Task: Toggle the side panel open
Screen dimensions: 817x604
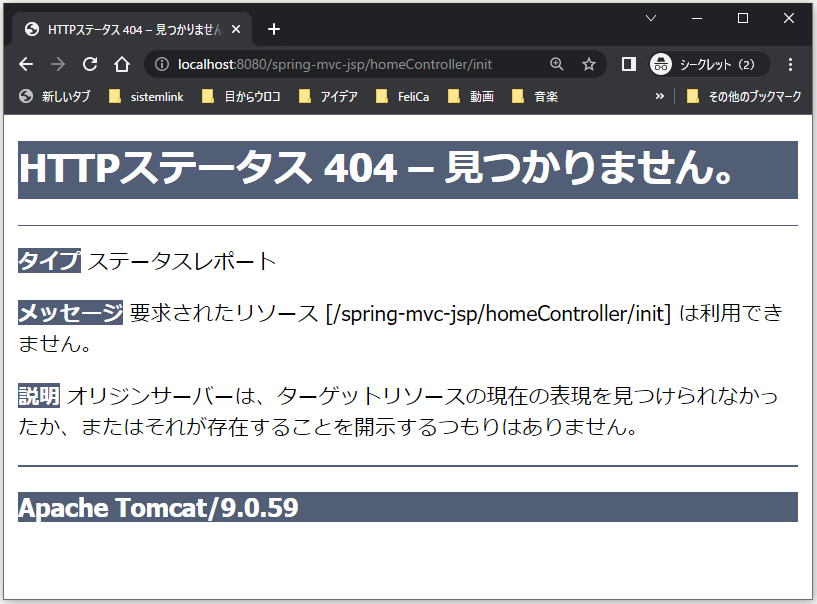Action: pyautogui.click(x=627, y=63)
